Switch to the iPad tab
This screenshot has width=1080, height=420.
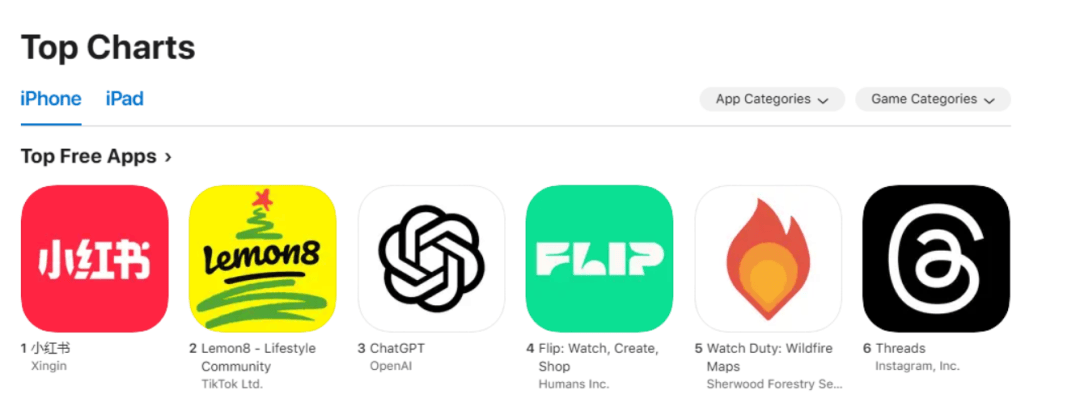tap(125, 99)
